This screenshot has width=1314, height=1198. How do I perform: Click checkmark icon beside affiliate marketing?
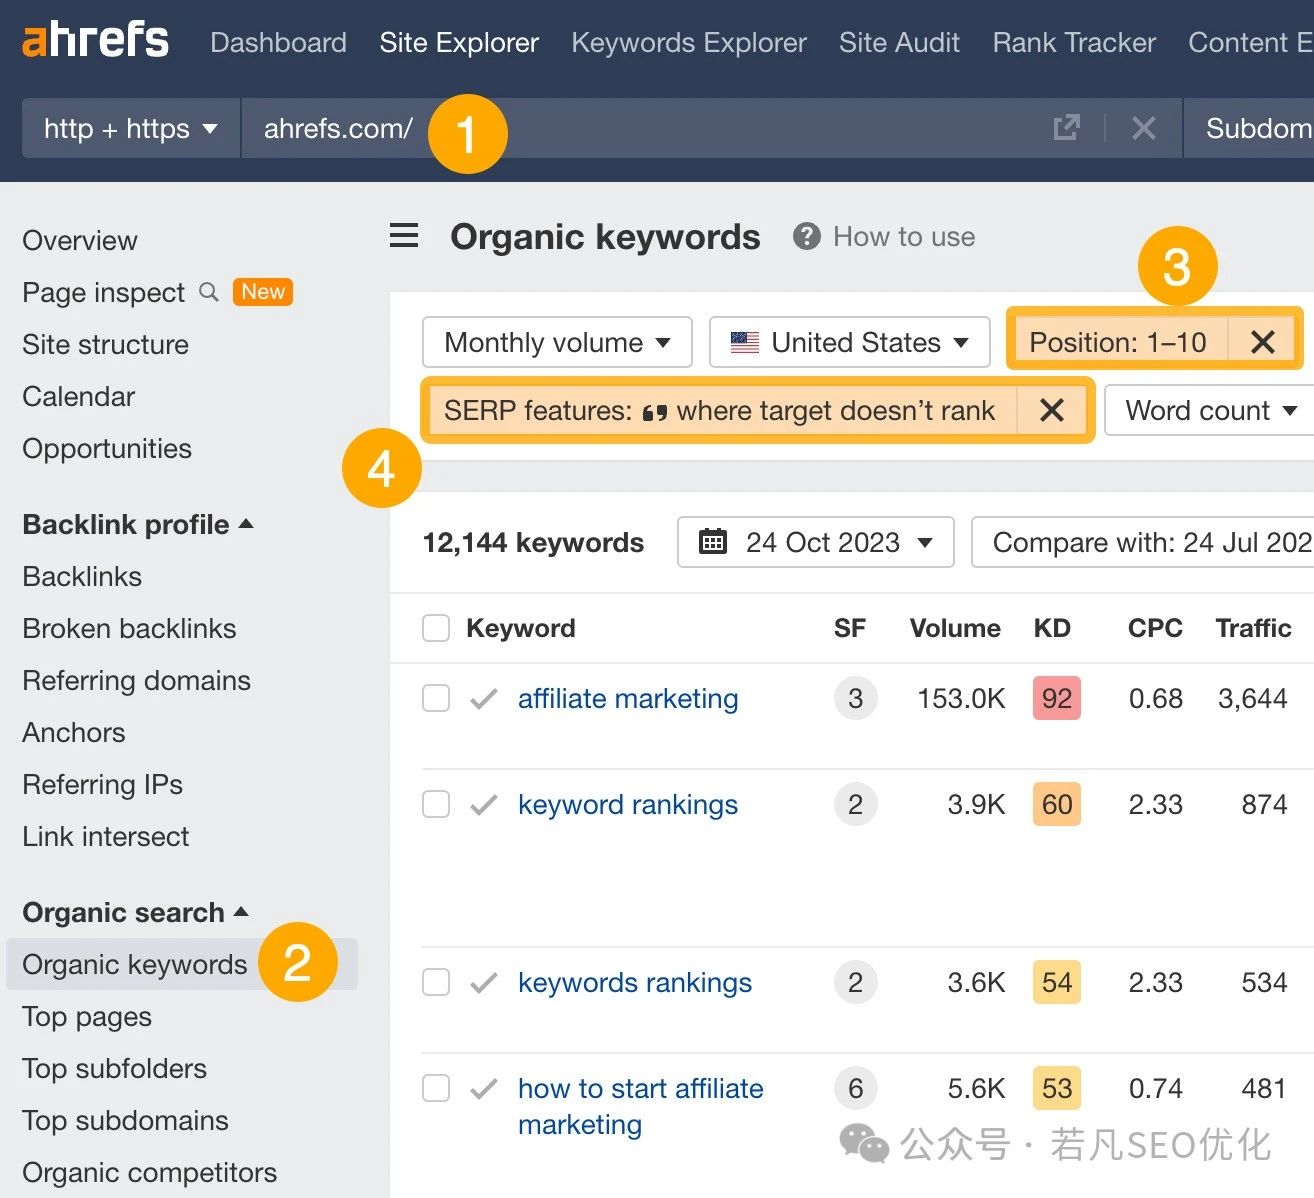tap(484, 699)
